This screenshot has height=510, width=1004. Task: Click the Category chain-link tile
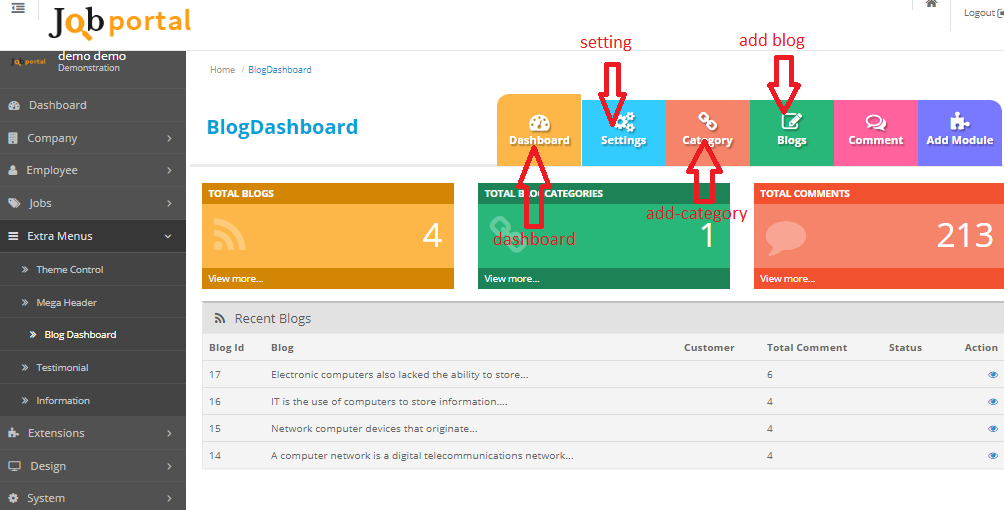pos(707,130)
